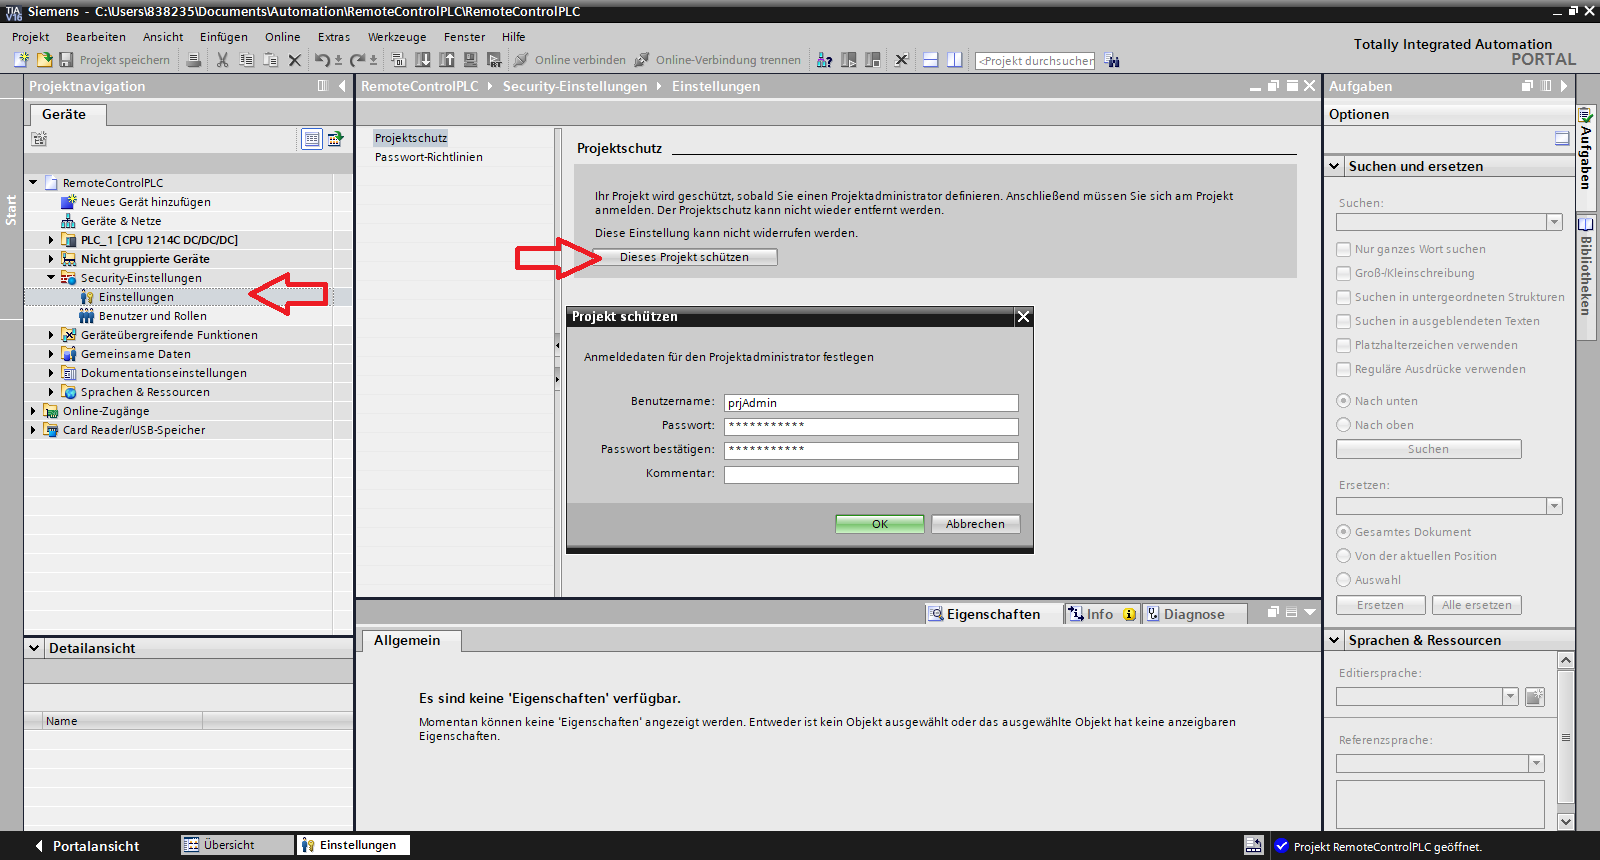
Task: Open the Editiersprache dropdown
Action: (x=1510, y=697)
